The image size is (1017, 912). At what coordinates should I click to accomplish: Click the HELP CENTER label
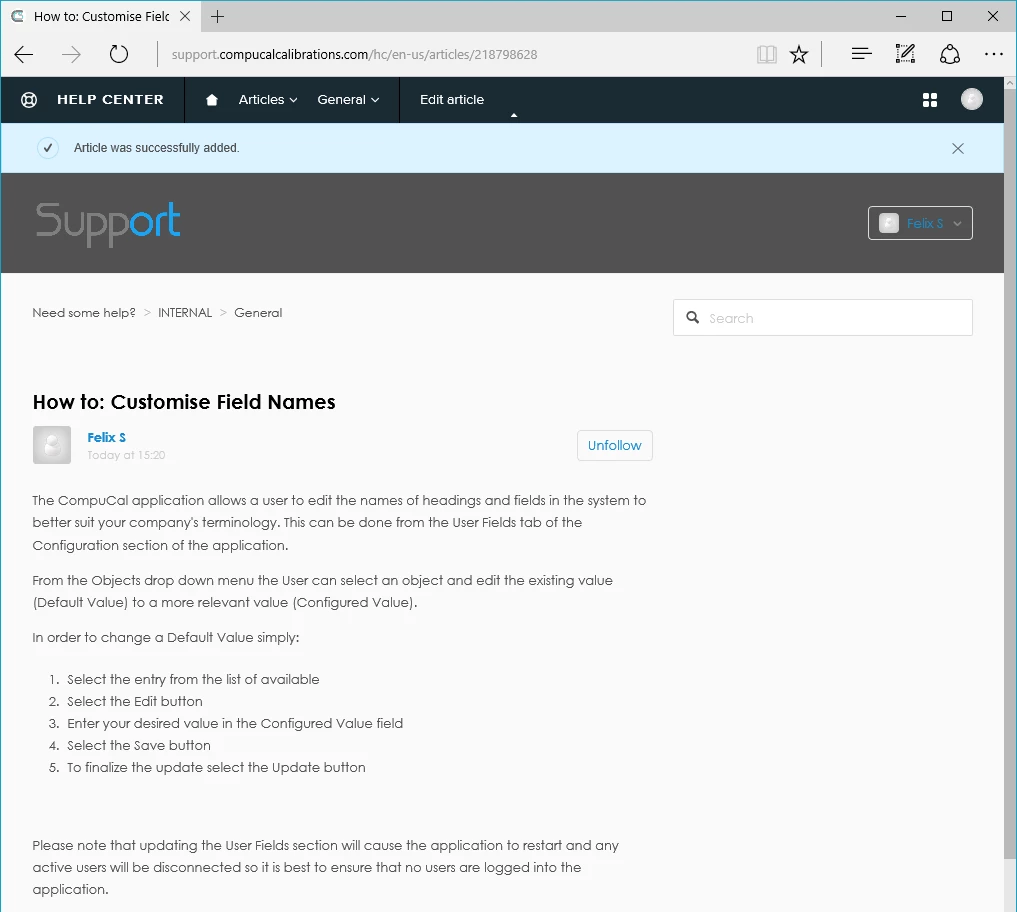coord(110,100)
